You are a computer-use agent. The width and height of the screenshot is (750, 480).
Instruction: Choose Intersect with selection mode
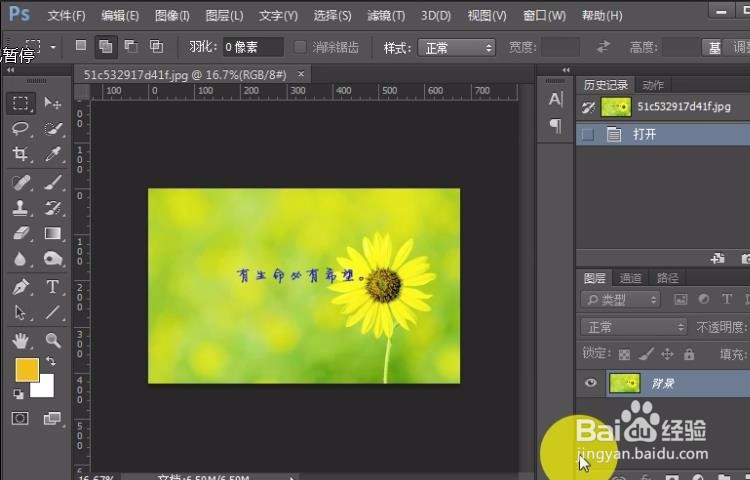pyautogui.click(x=156, y=46)
